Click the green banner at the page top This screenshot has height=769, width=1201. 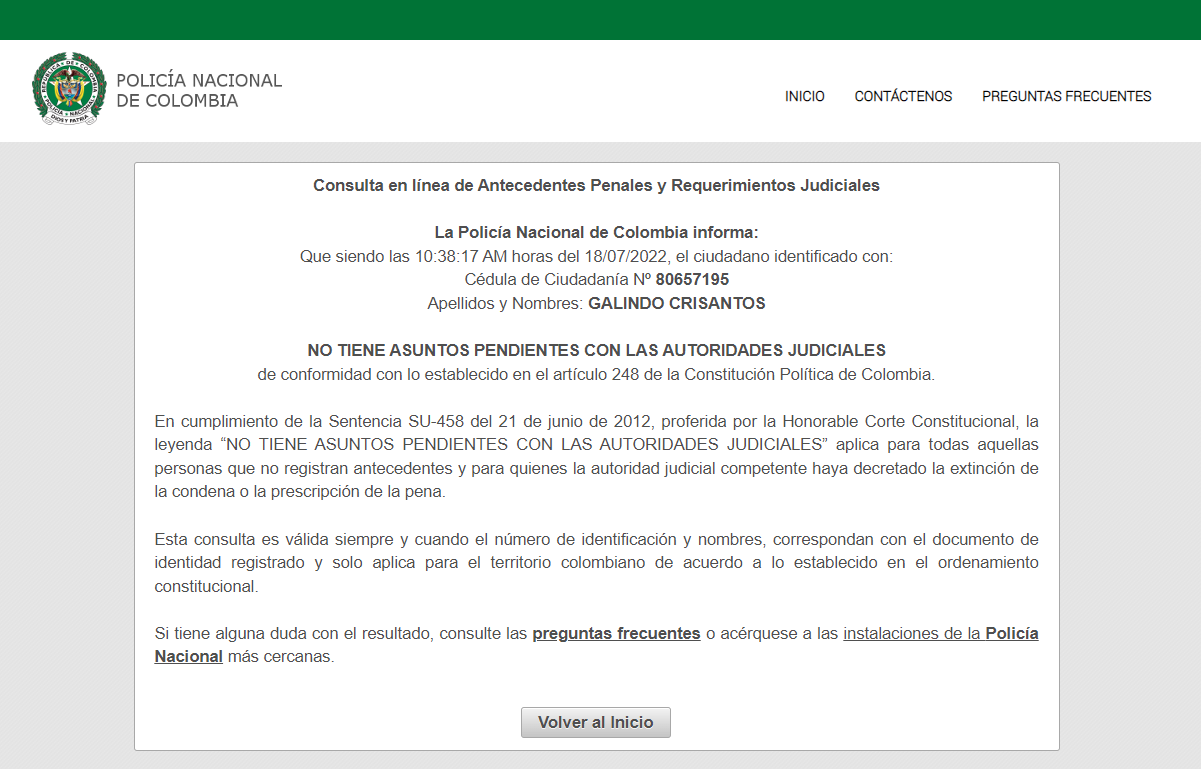[x=600, y=20]
